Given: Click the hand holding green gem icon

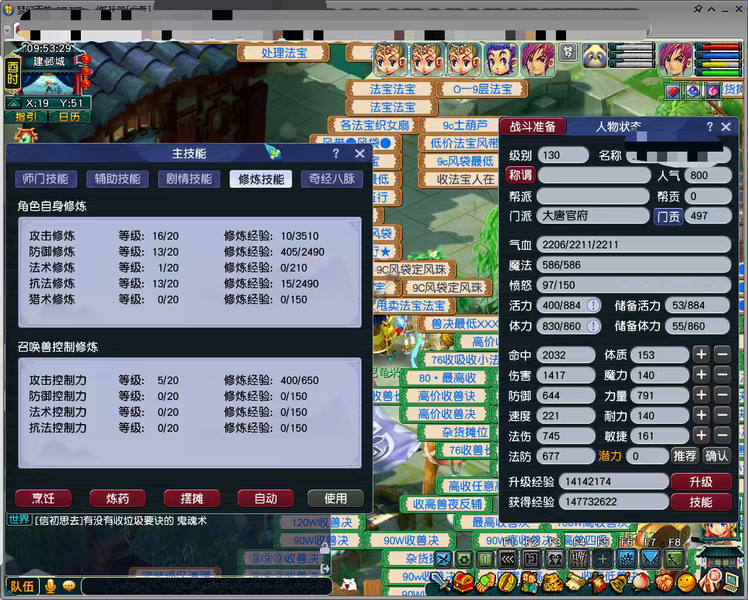Looking at the screenshot, I should point(486,583).
